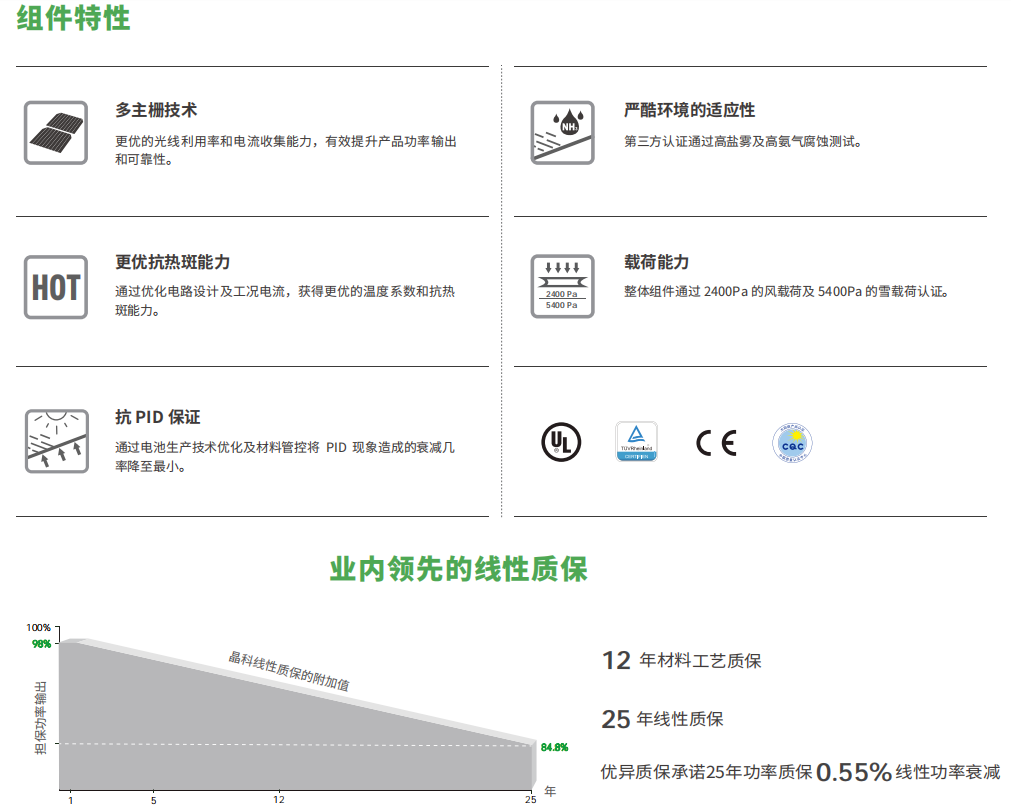Click the 100% axis label
Screen dimensions: 1011x809
coord(38,627)
